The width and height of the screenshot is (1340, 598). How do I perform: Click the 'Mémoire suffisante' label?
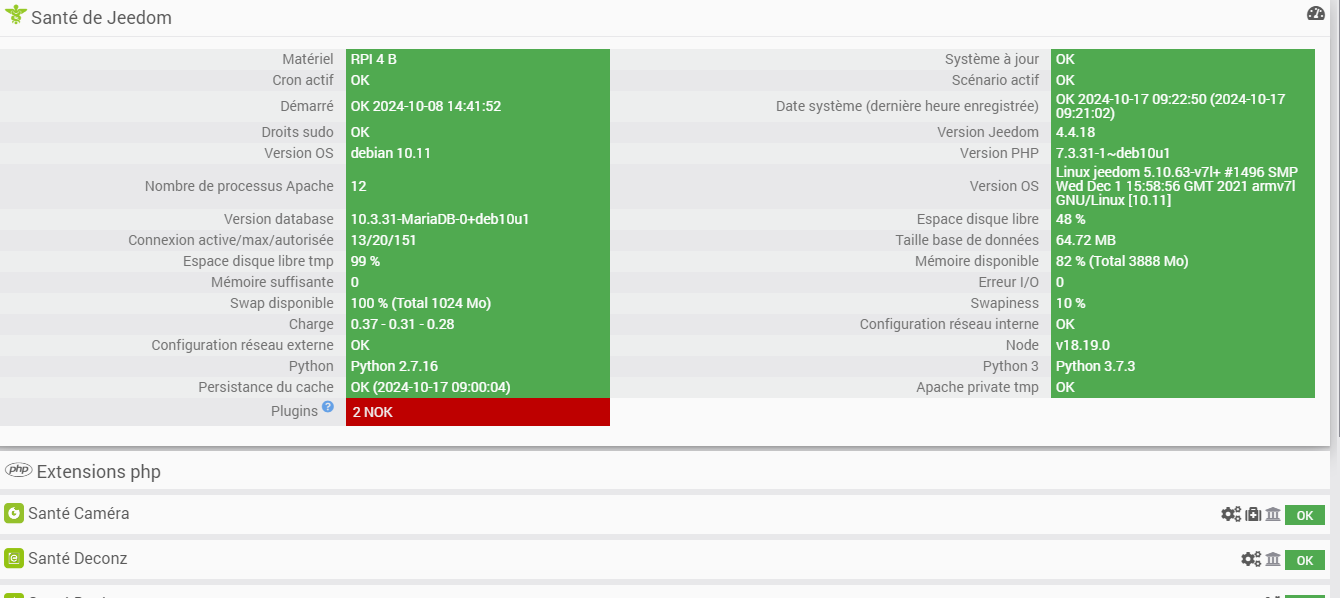(272, 282)
